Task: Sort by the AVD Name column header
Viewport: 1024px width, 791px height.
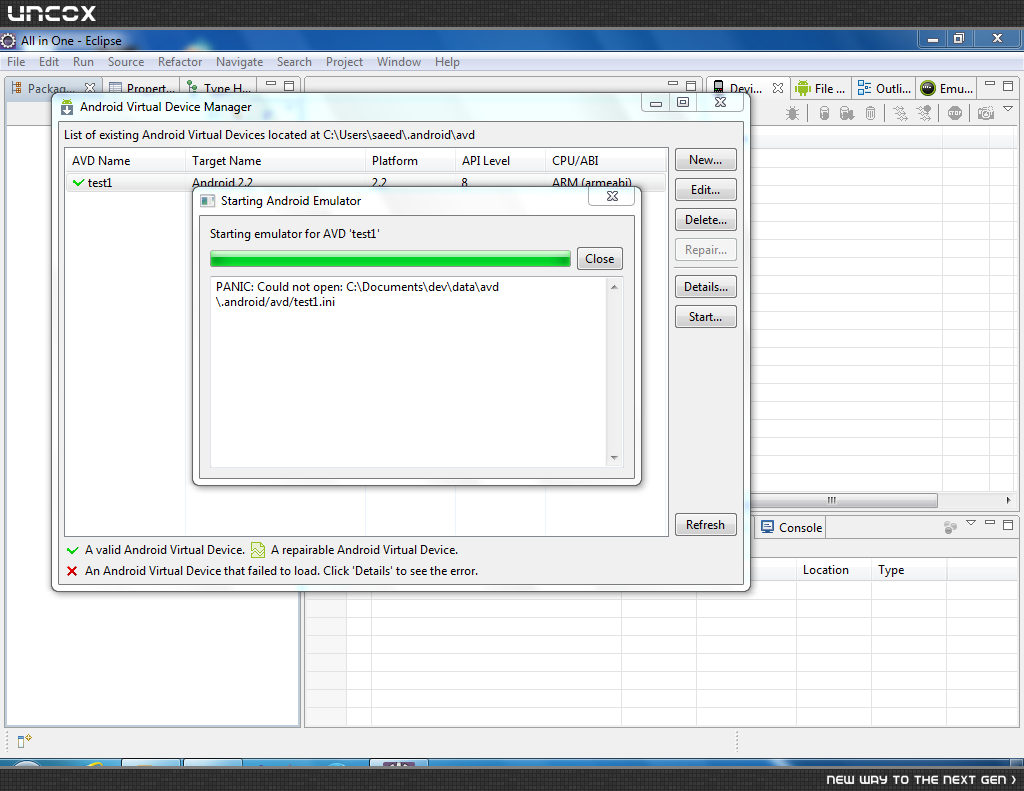Action: [125, 161]
